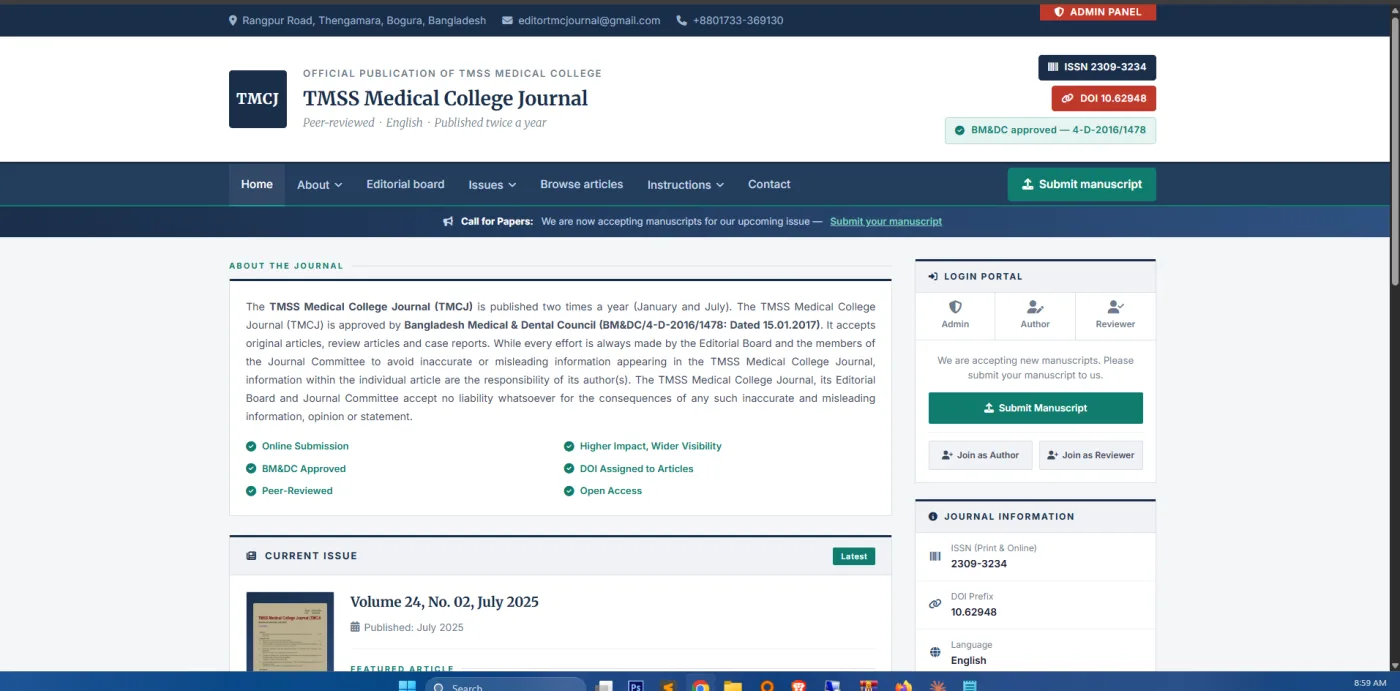Viewport: 1400px width, 691px height.
Task: Click the check icon beside BM&DC Approved feature
Action: click(251, 468)
